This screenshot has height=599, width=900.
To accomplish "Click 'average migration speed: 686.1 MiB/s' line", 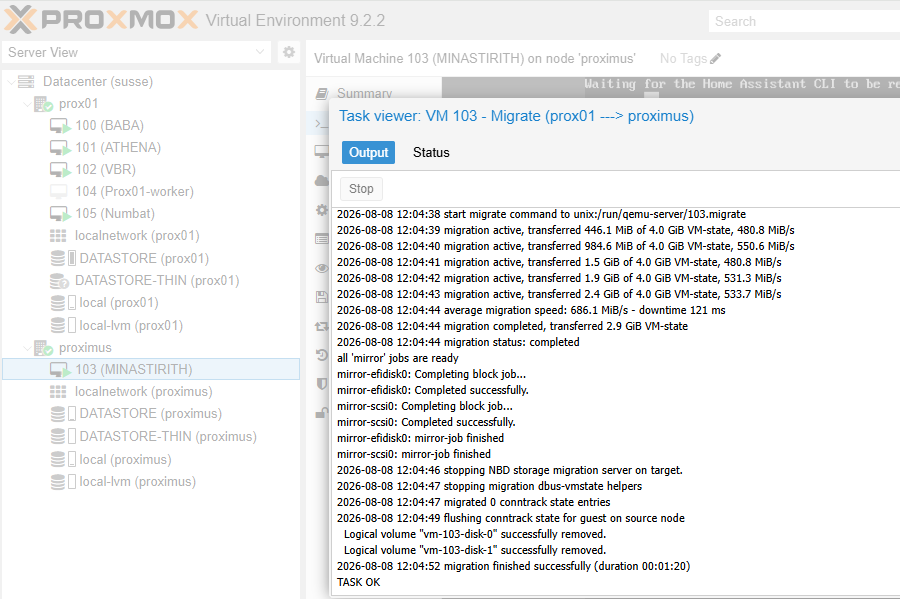I will (x=531, y=310).
